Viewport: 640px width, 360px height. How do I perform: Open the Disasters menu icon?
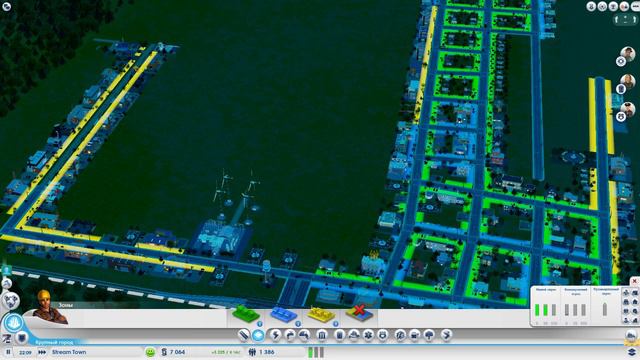[x=447, y=335]
